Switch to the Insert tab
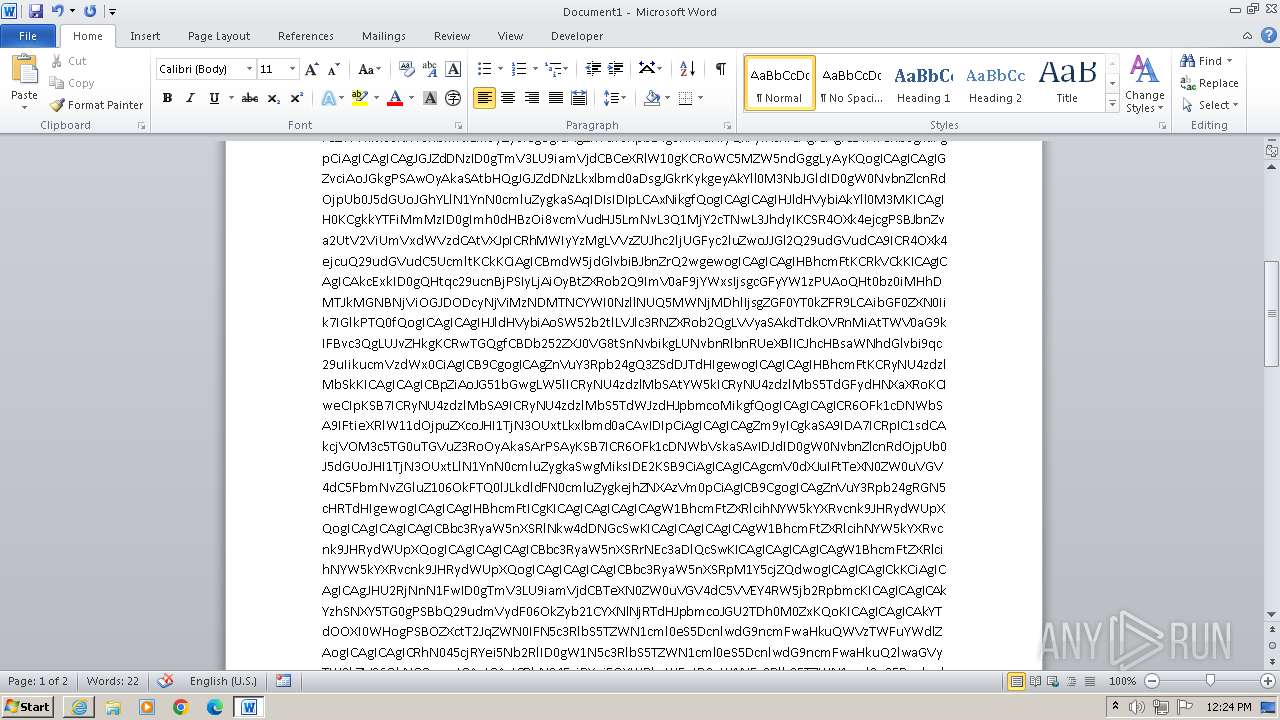The height and width of the screenshot is (720, 1280). pyautogui.click(x=145, y=36)
